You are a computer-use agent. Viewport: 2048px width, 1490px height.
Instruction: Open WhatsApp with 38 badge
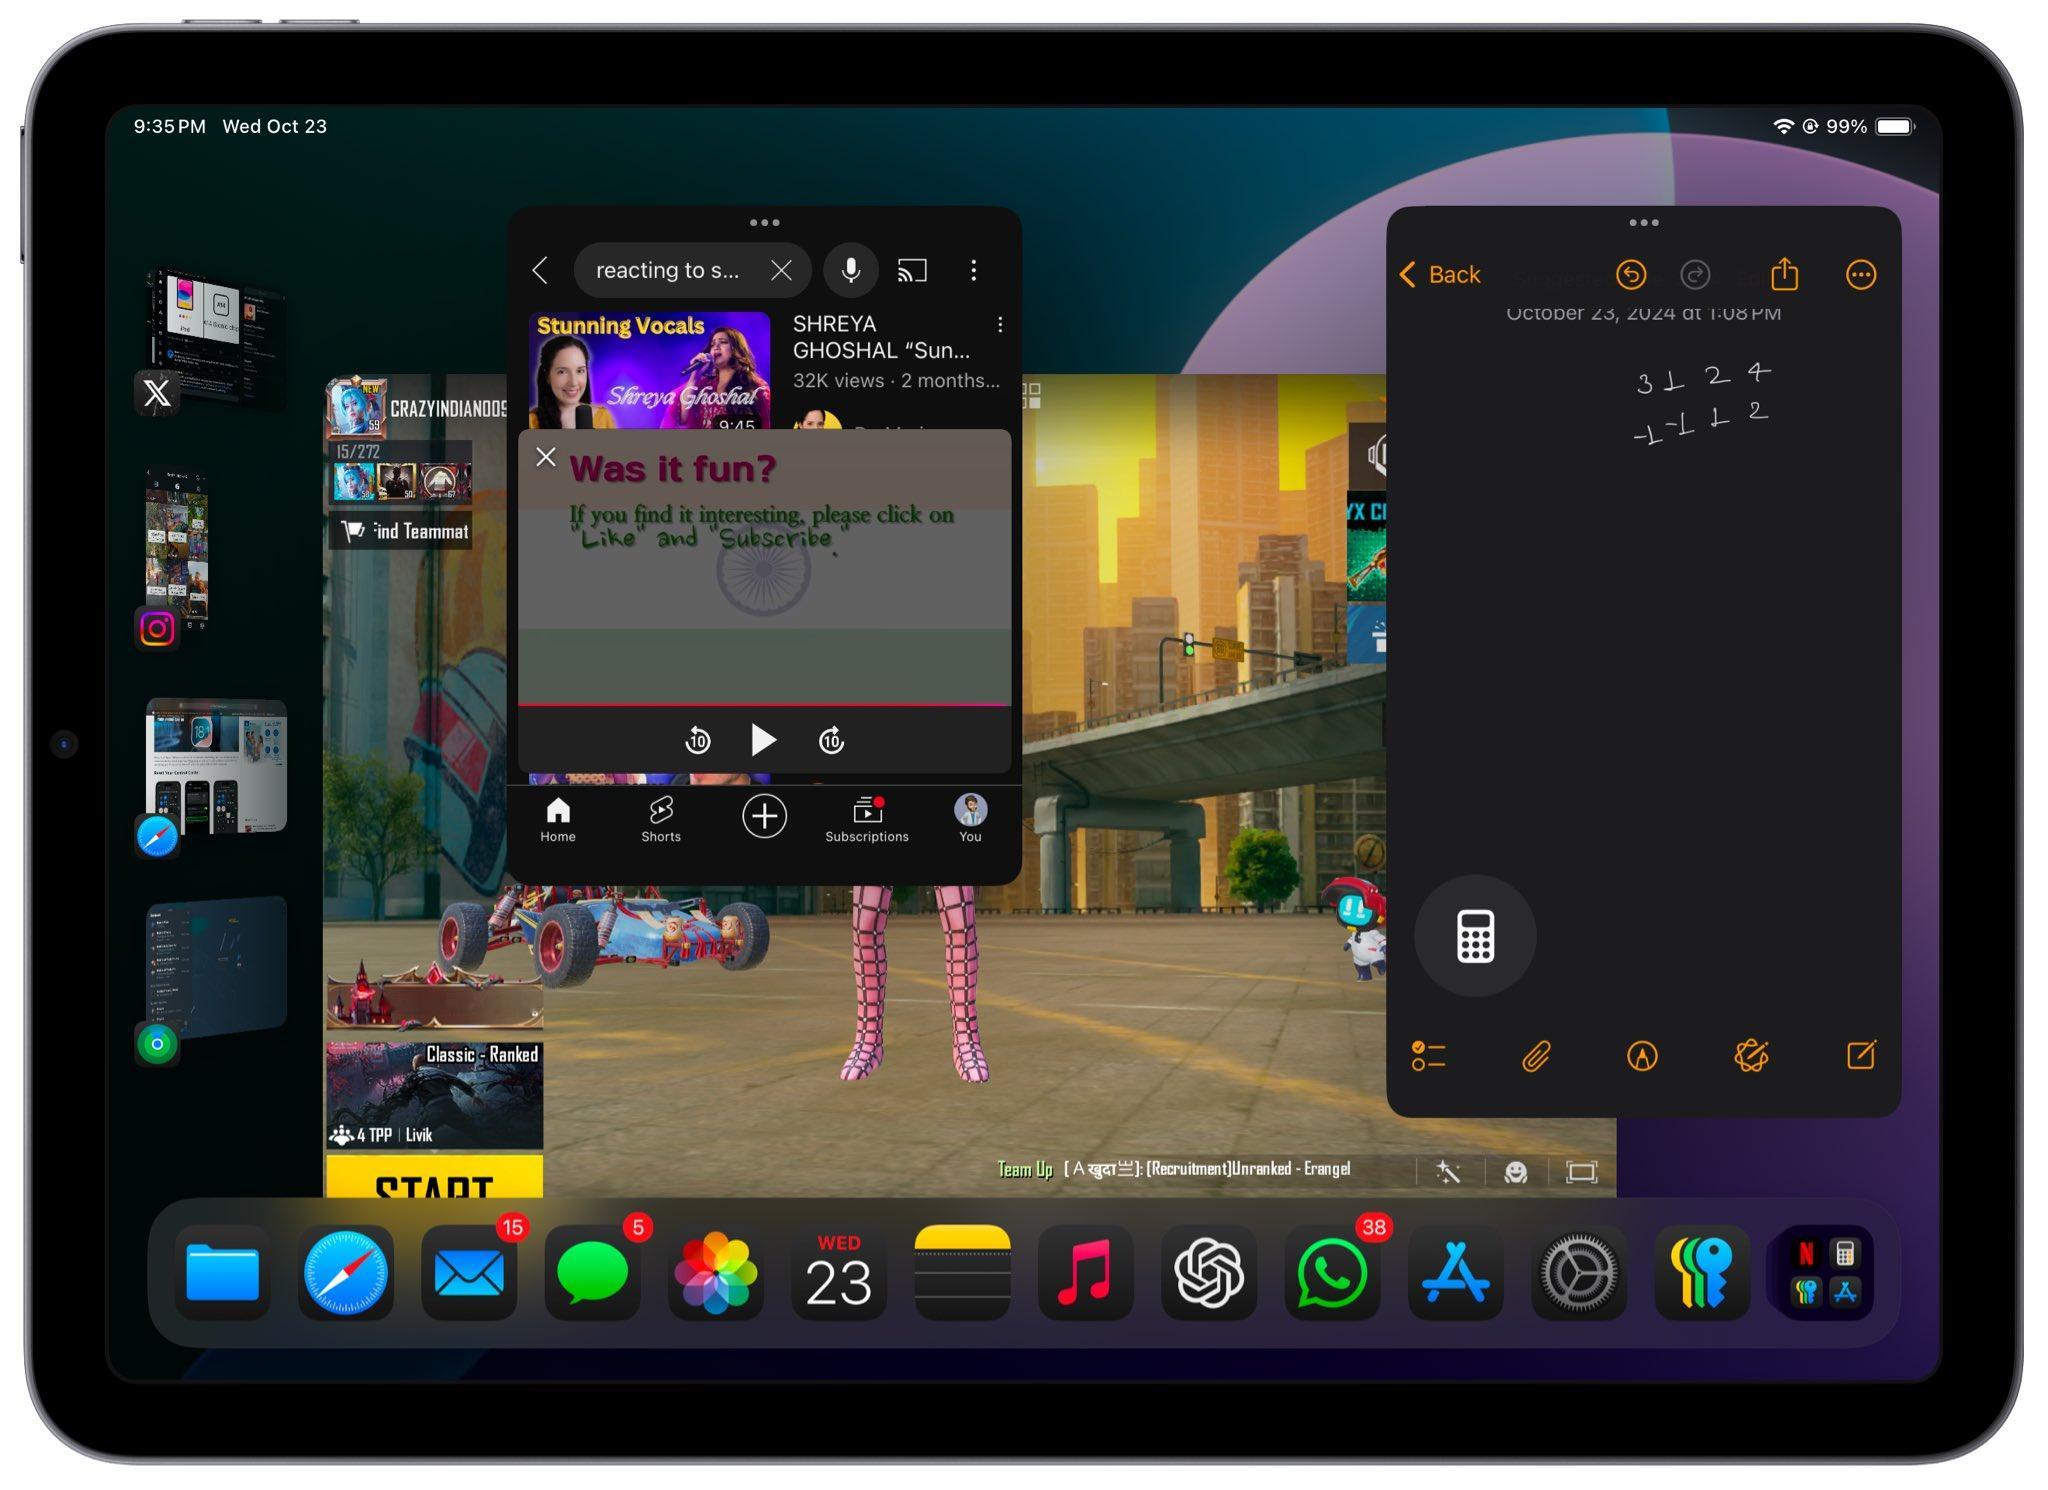[1332, 1273]
